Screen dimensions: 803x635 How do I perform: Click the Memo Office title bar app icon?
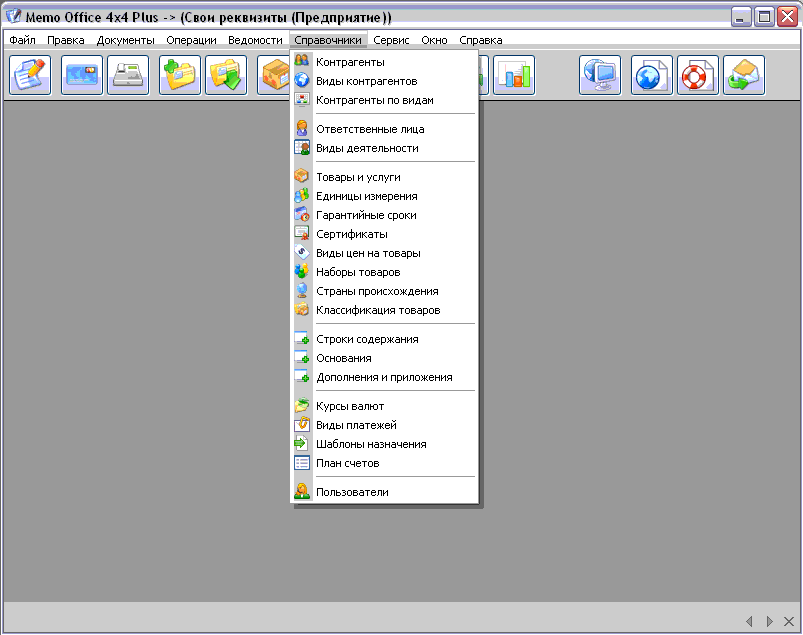pyautogui.click(x=13, y=16)
